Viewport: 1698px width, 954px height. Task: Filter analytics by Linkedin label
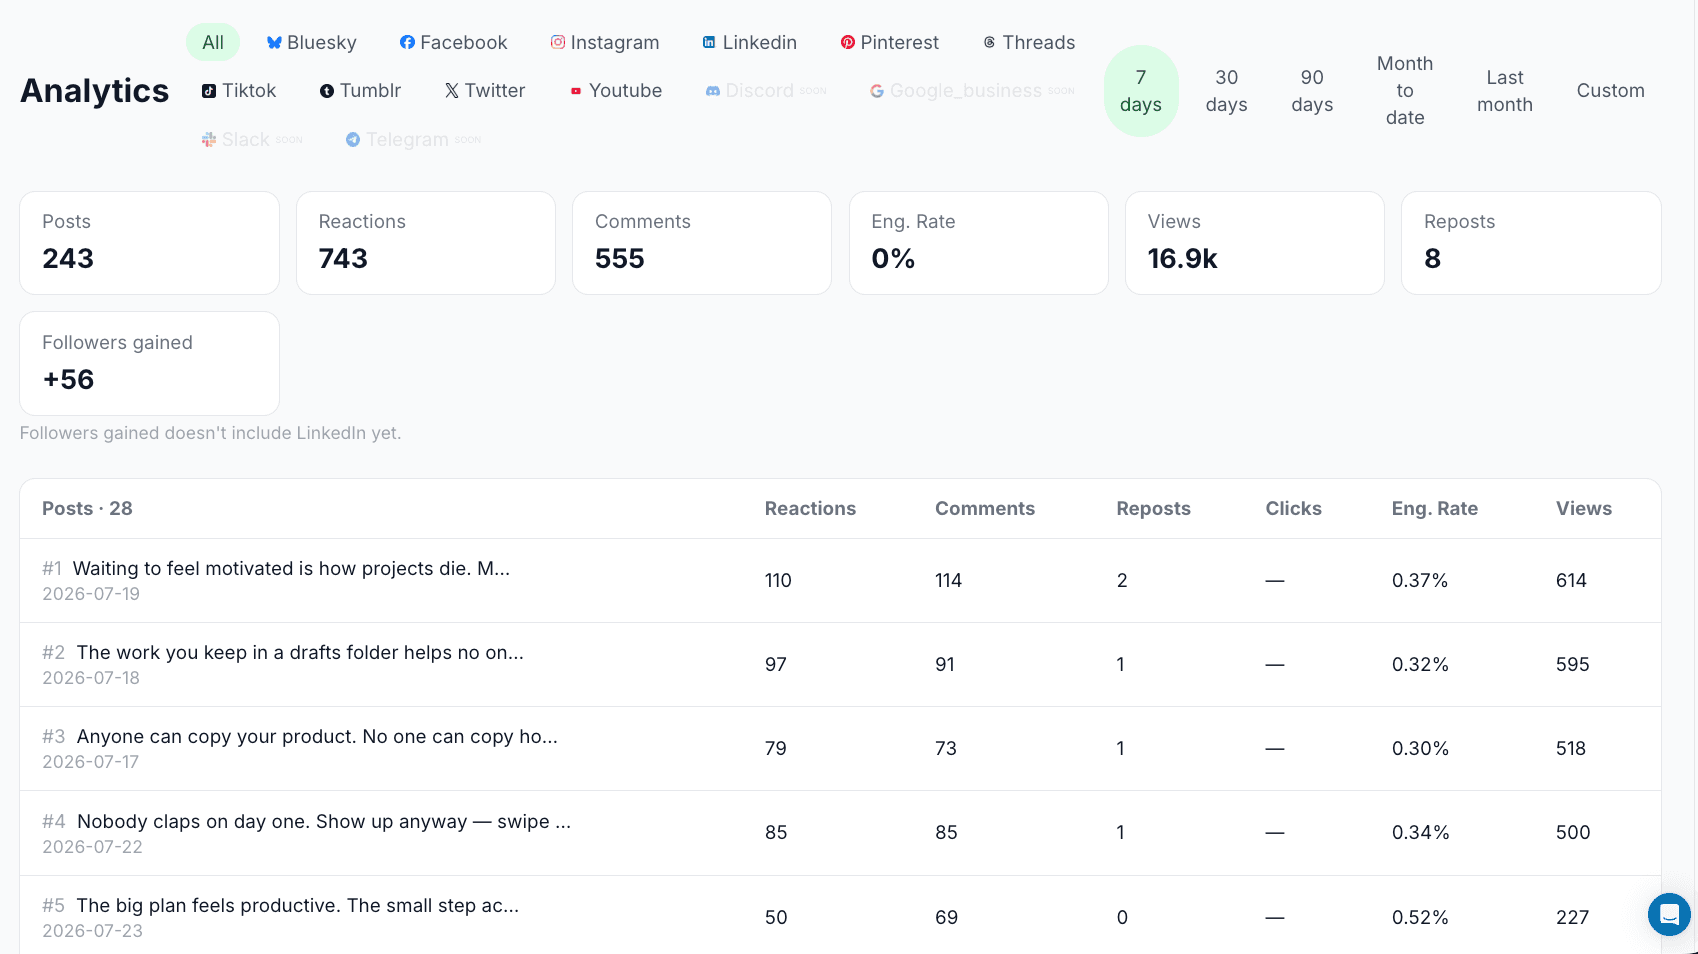[760, 42]
